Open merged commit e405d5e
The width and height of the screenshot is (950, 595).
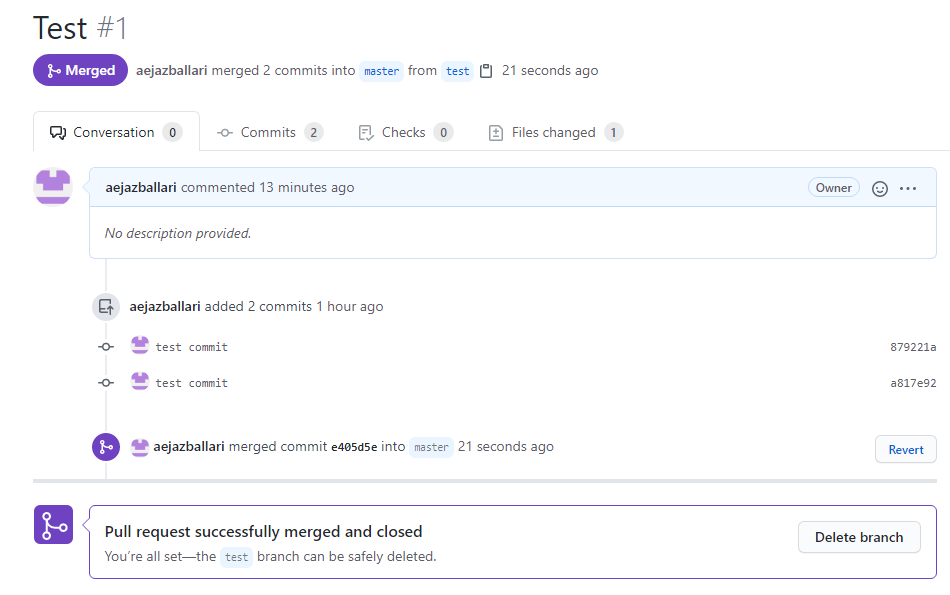(354, 447)
